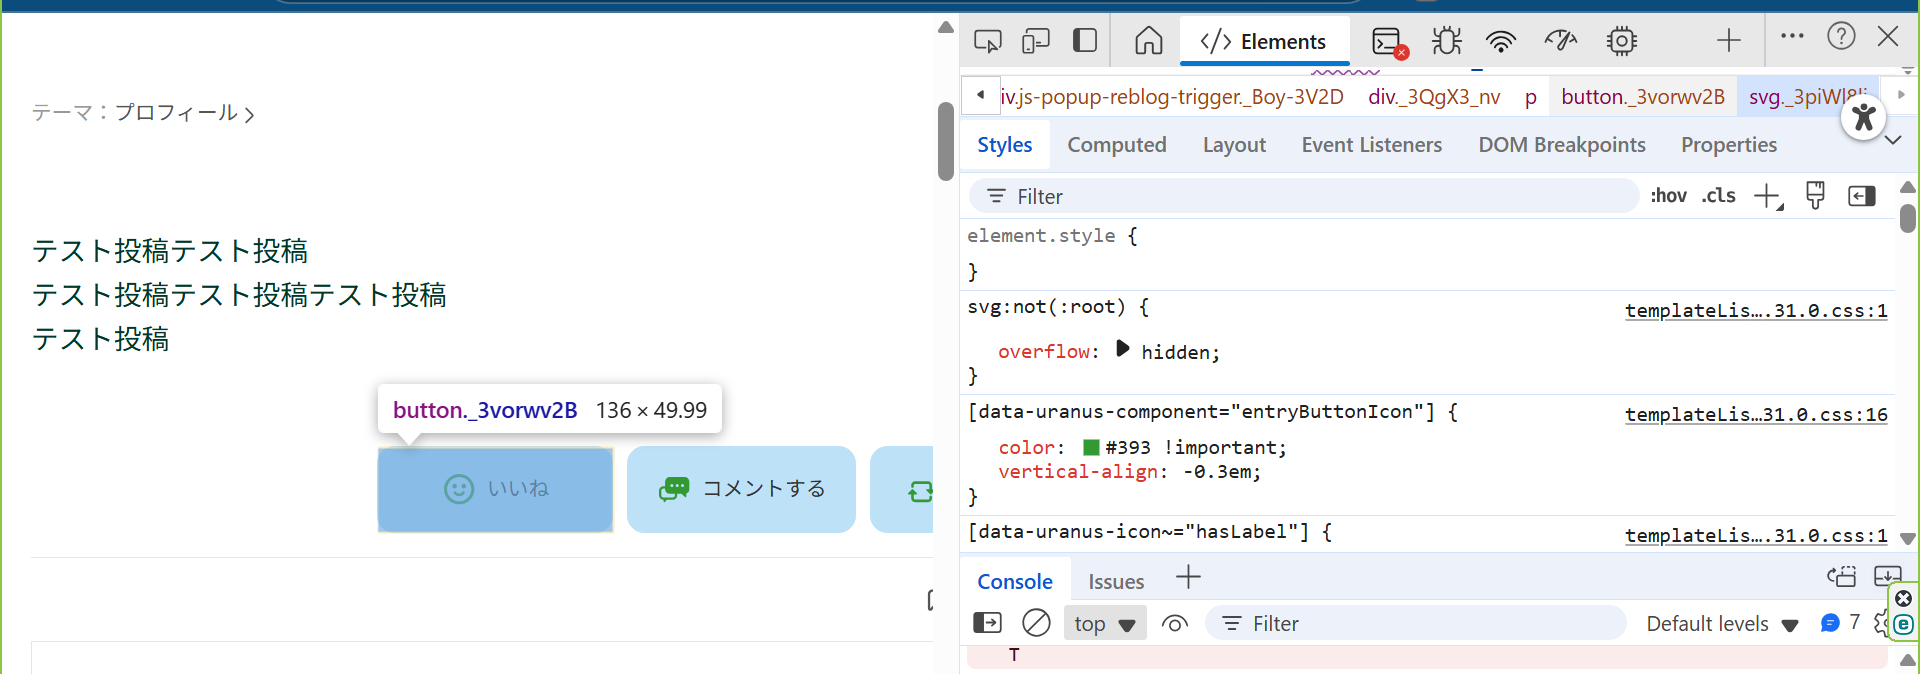Expand the overflow hidden property triangle
Screen dimensions: 1920x674
[x=1122, y=349]
